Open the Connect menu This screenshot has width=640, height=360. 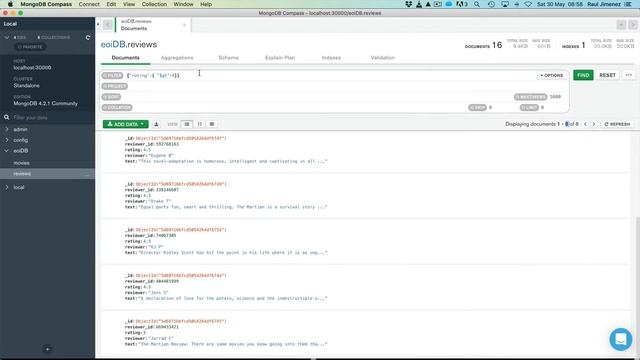click(x=89, y=4)
